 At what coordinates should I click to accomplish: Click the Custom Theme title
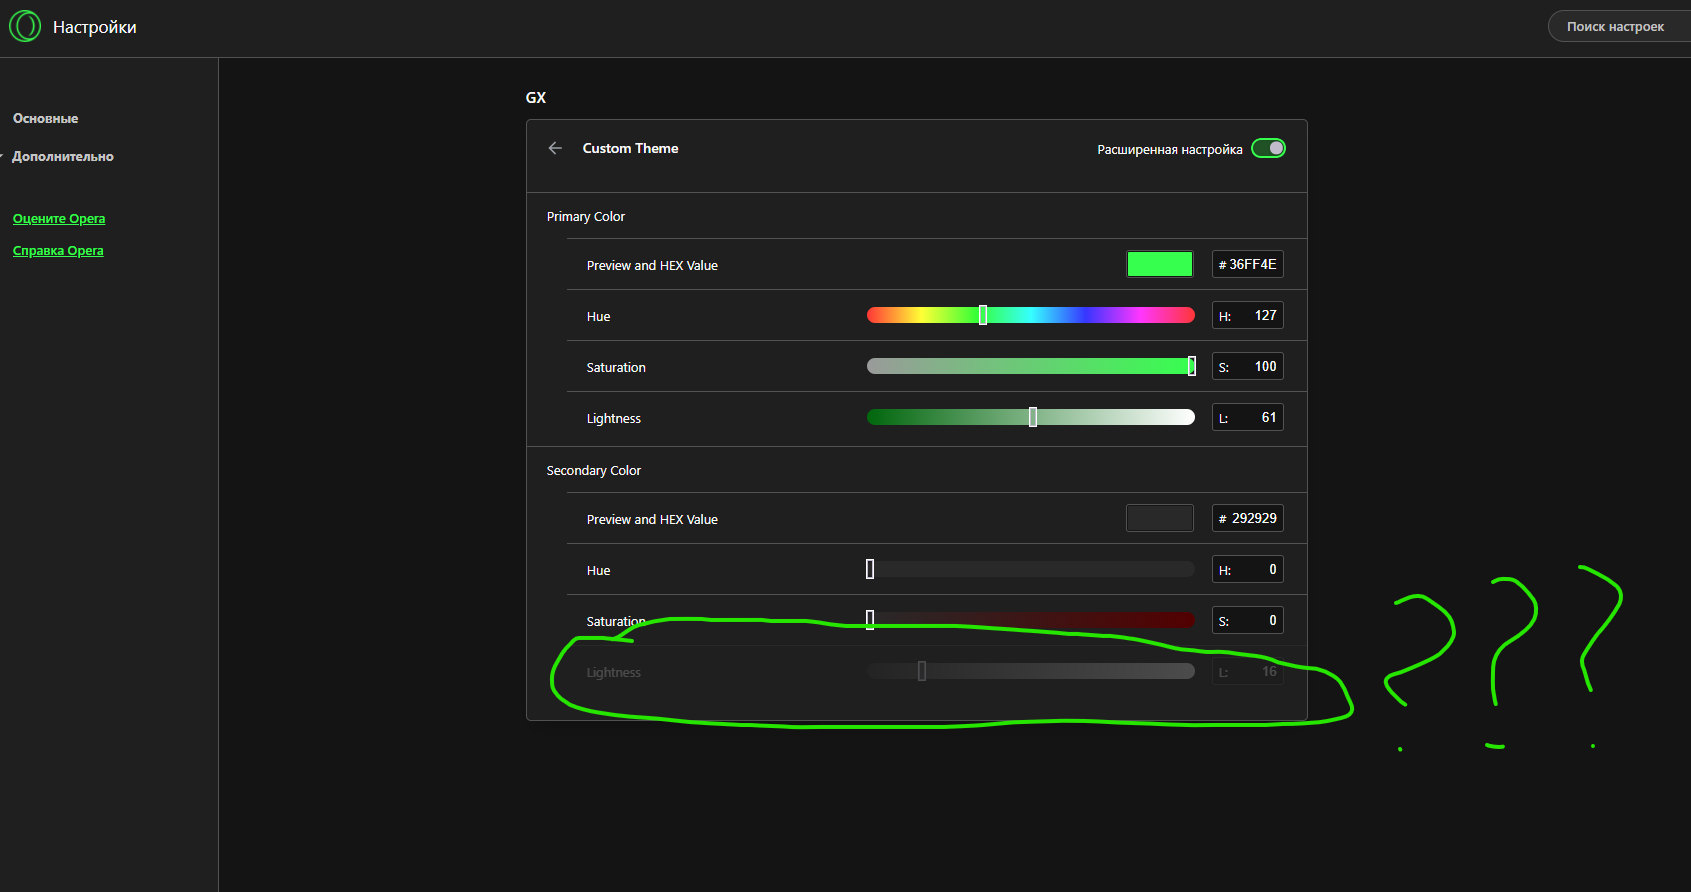630,148
